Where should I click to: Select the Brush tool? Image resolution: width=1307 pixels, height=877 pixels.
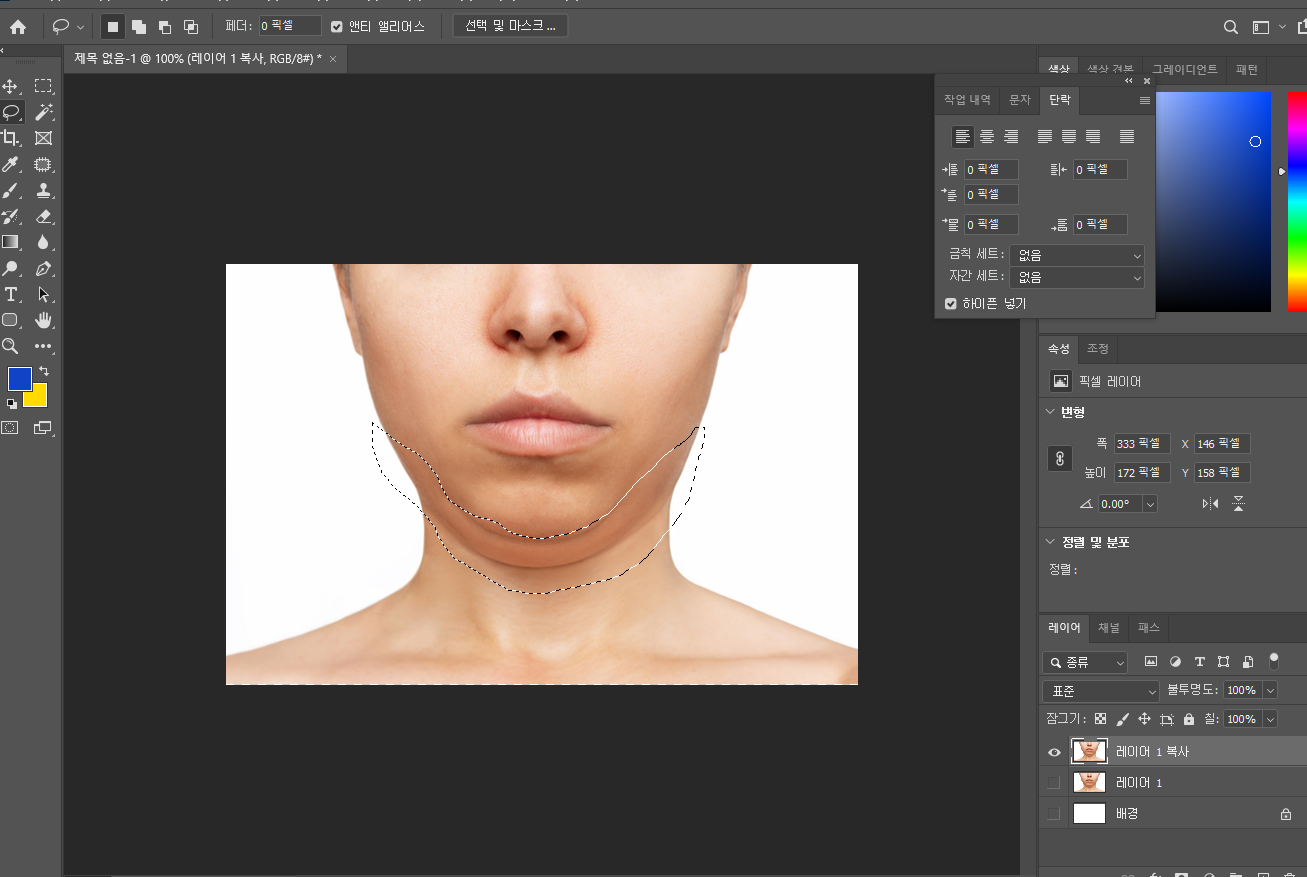[x=11, y=191]
